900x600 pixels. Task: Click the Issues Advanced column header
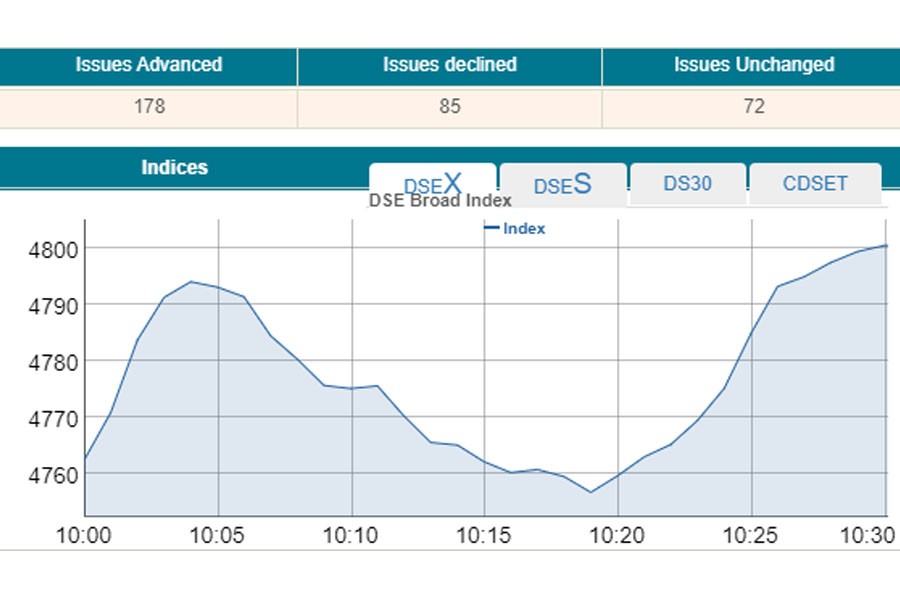(148, 65)
